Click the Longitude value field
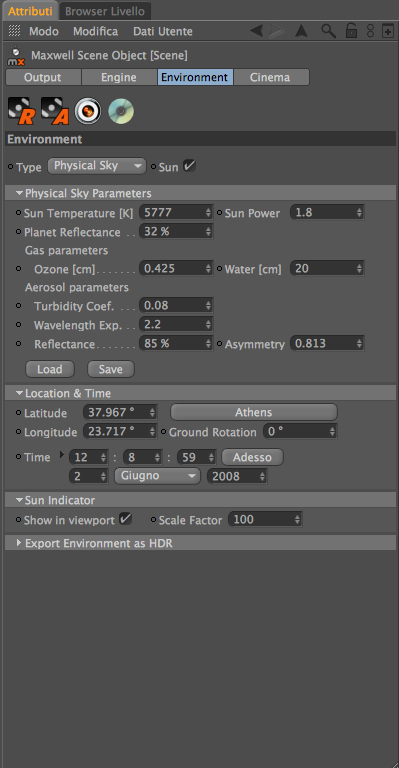Viewport: 399px width, 768px height. tap(120, 432)
